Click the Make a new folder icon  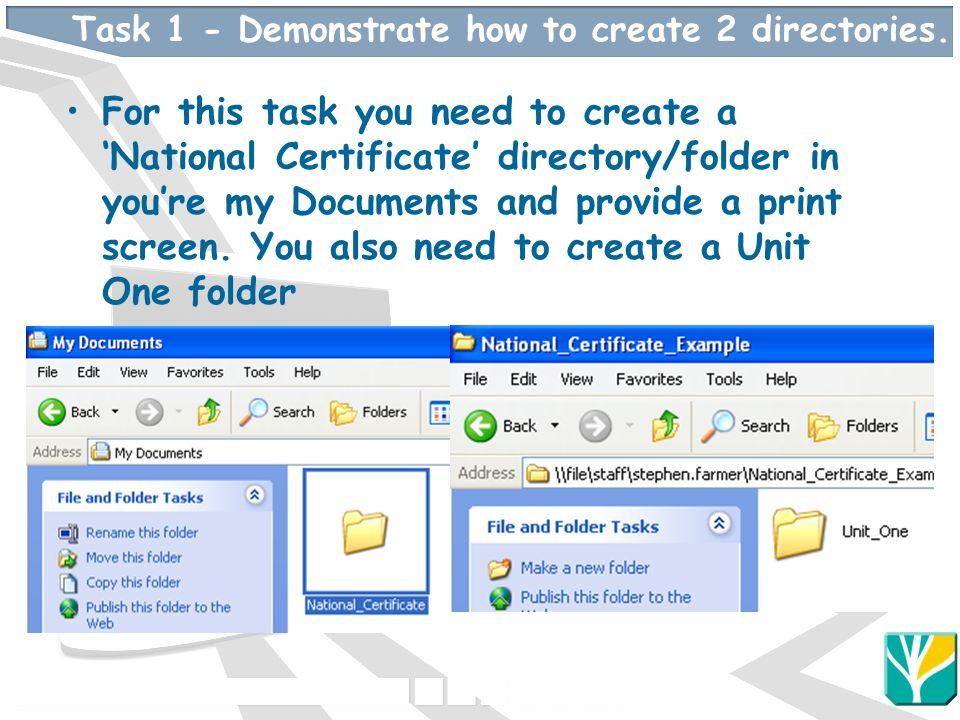pyautogui.click(x=500, y=569)
